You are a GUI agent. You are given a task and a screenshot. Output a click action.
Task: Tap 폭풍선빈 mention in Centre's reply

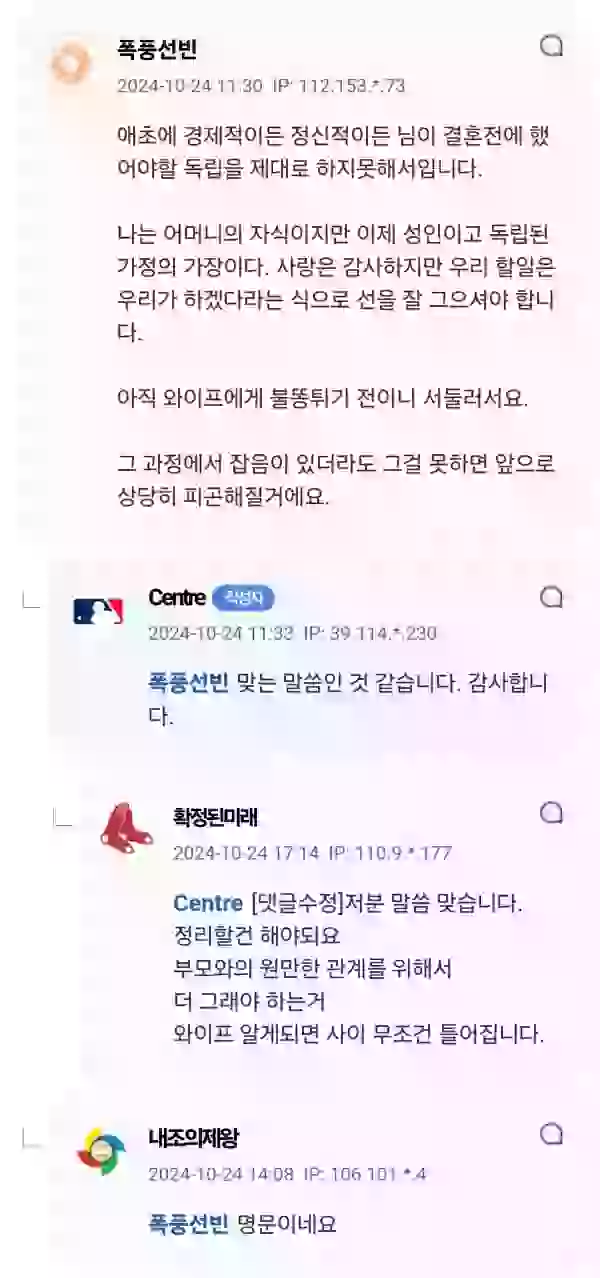[x=188, y=685]
